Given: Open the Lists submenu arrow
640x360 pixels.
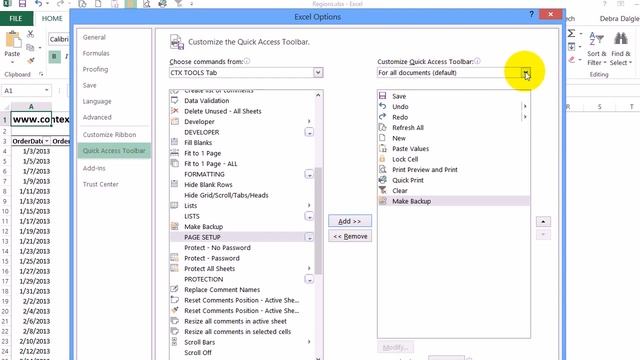Looking at the screenshot, I should 309,205.
